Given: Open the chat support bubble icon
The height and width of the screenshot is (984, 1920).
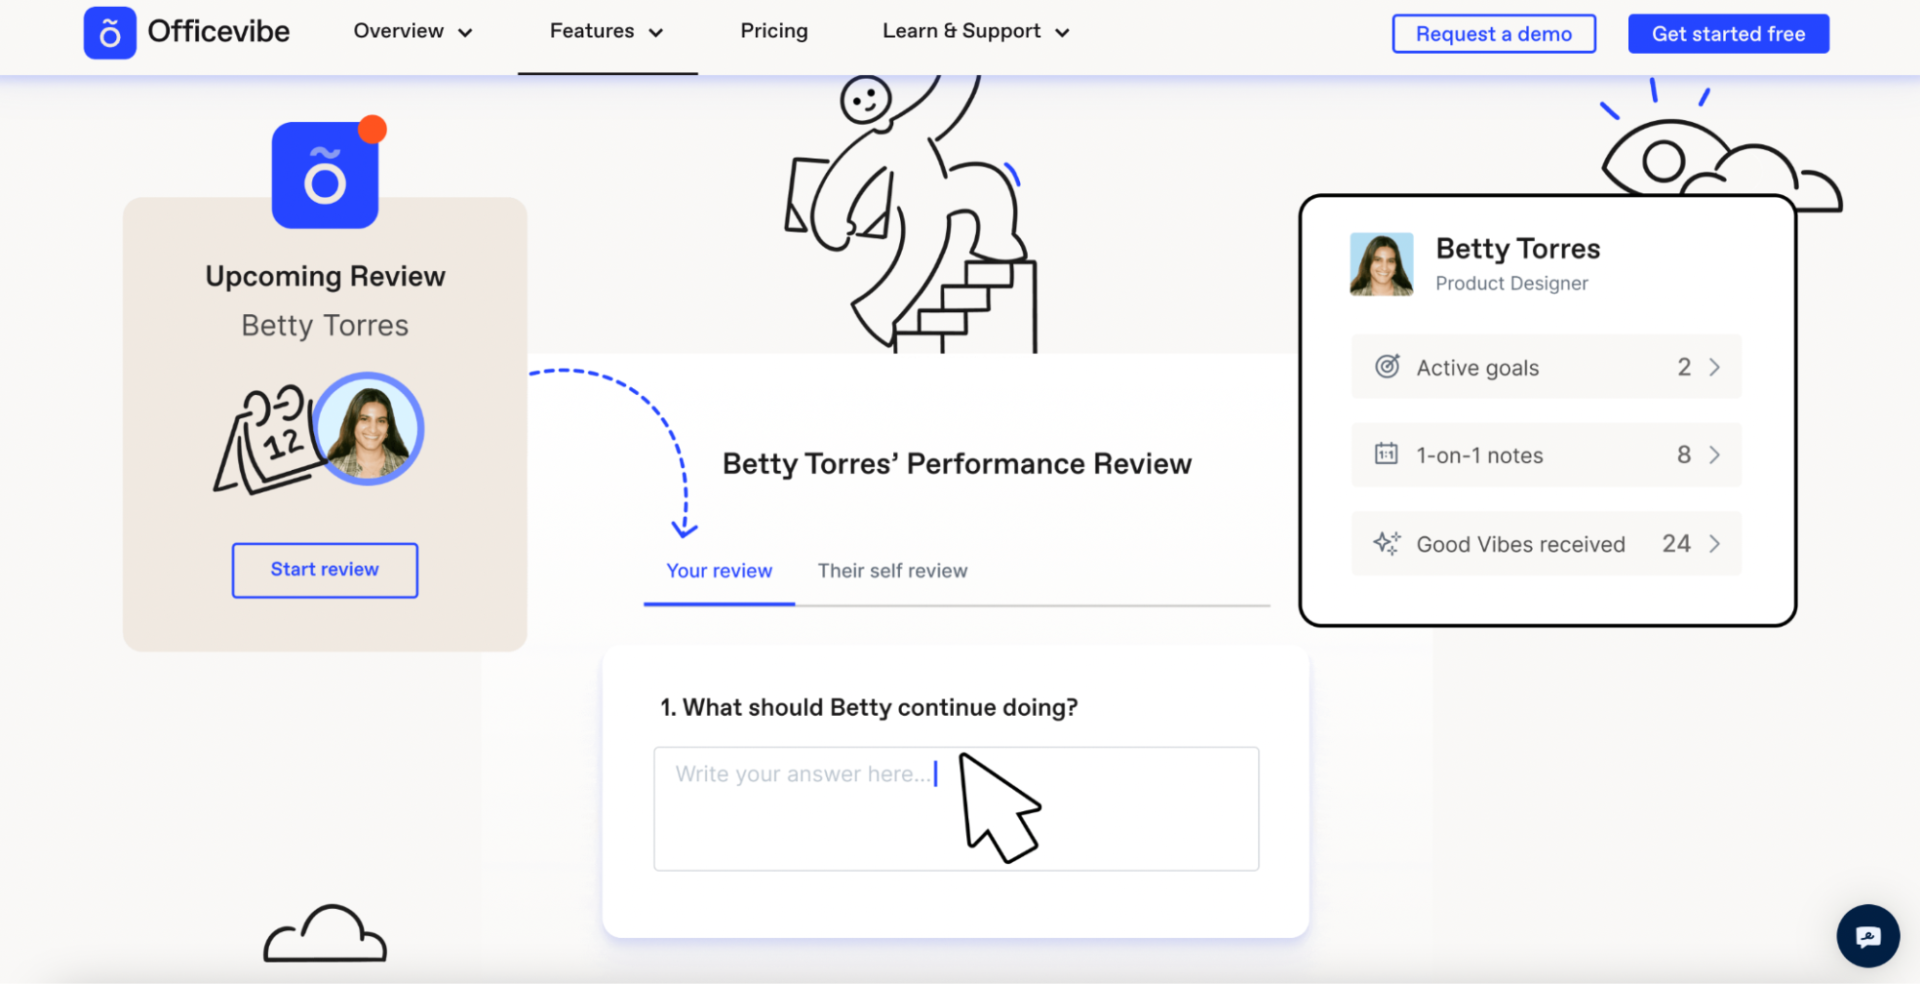Looking at the screenshot, I should click(x=1867, y=936).
